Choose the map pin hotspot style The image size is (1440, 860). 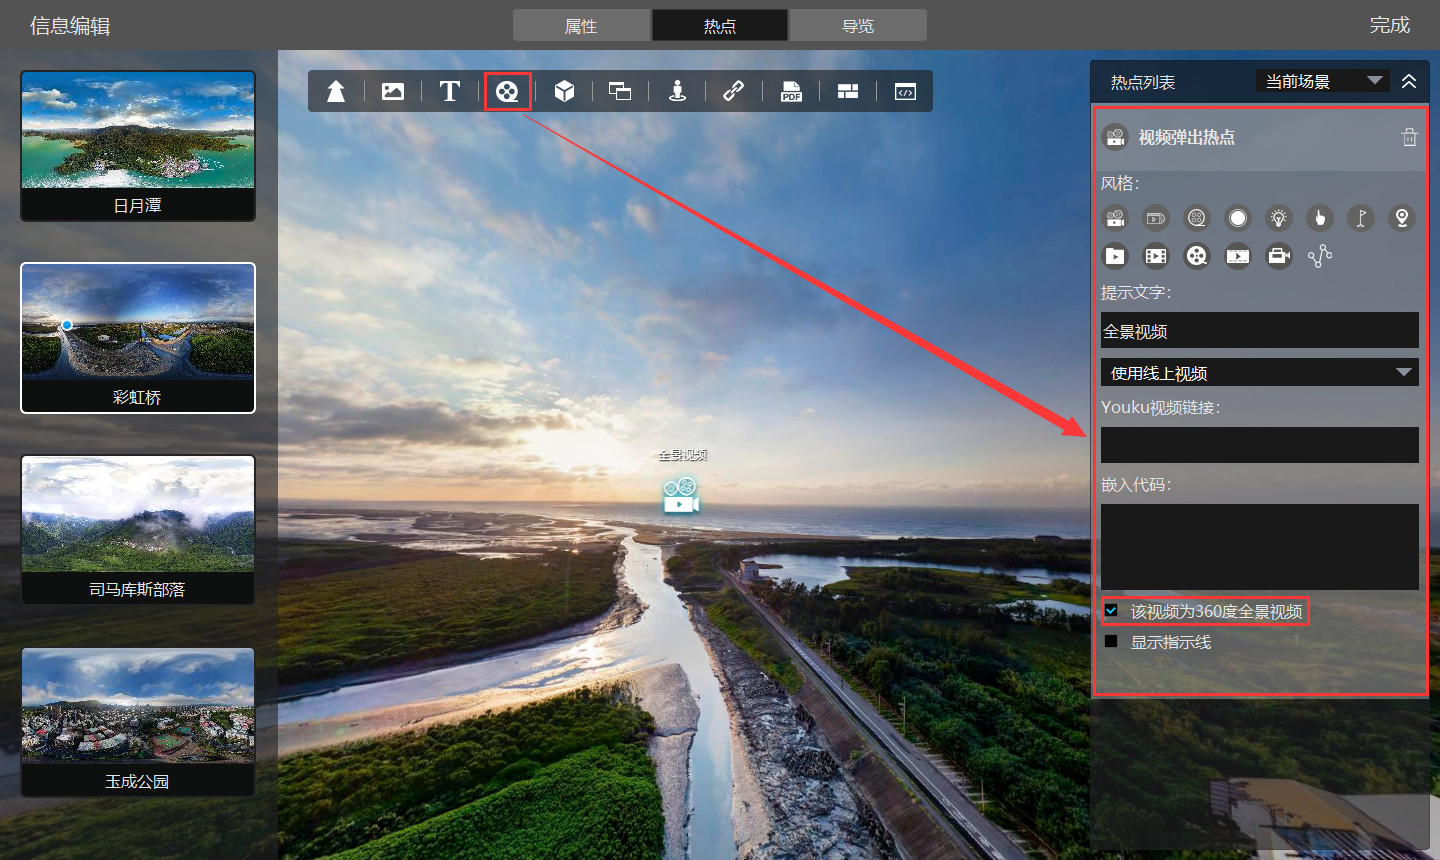click(x=1402, y=218)
